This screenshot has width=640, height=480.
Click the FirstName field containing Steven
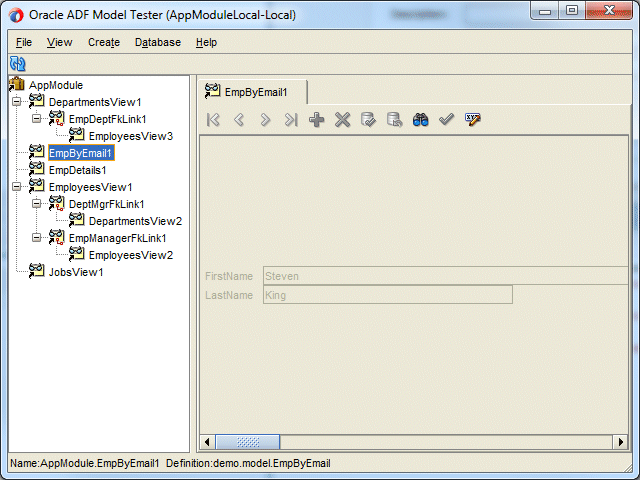point(445,276)
